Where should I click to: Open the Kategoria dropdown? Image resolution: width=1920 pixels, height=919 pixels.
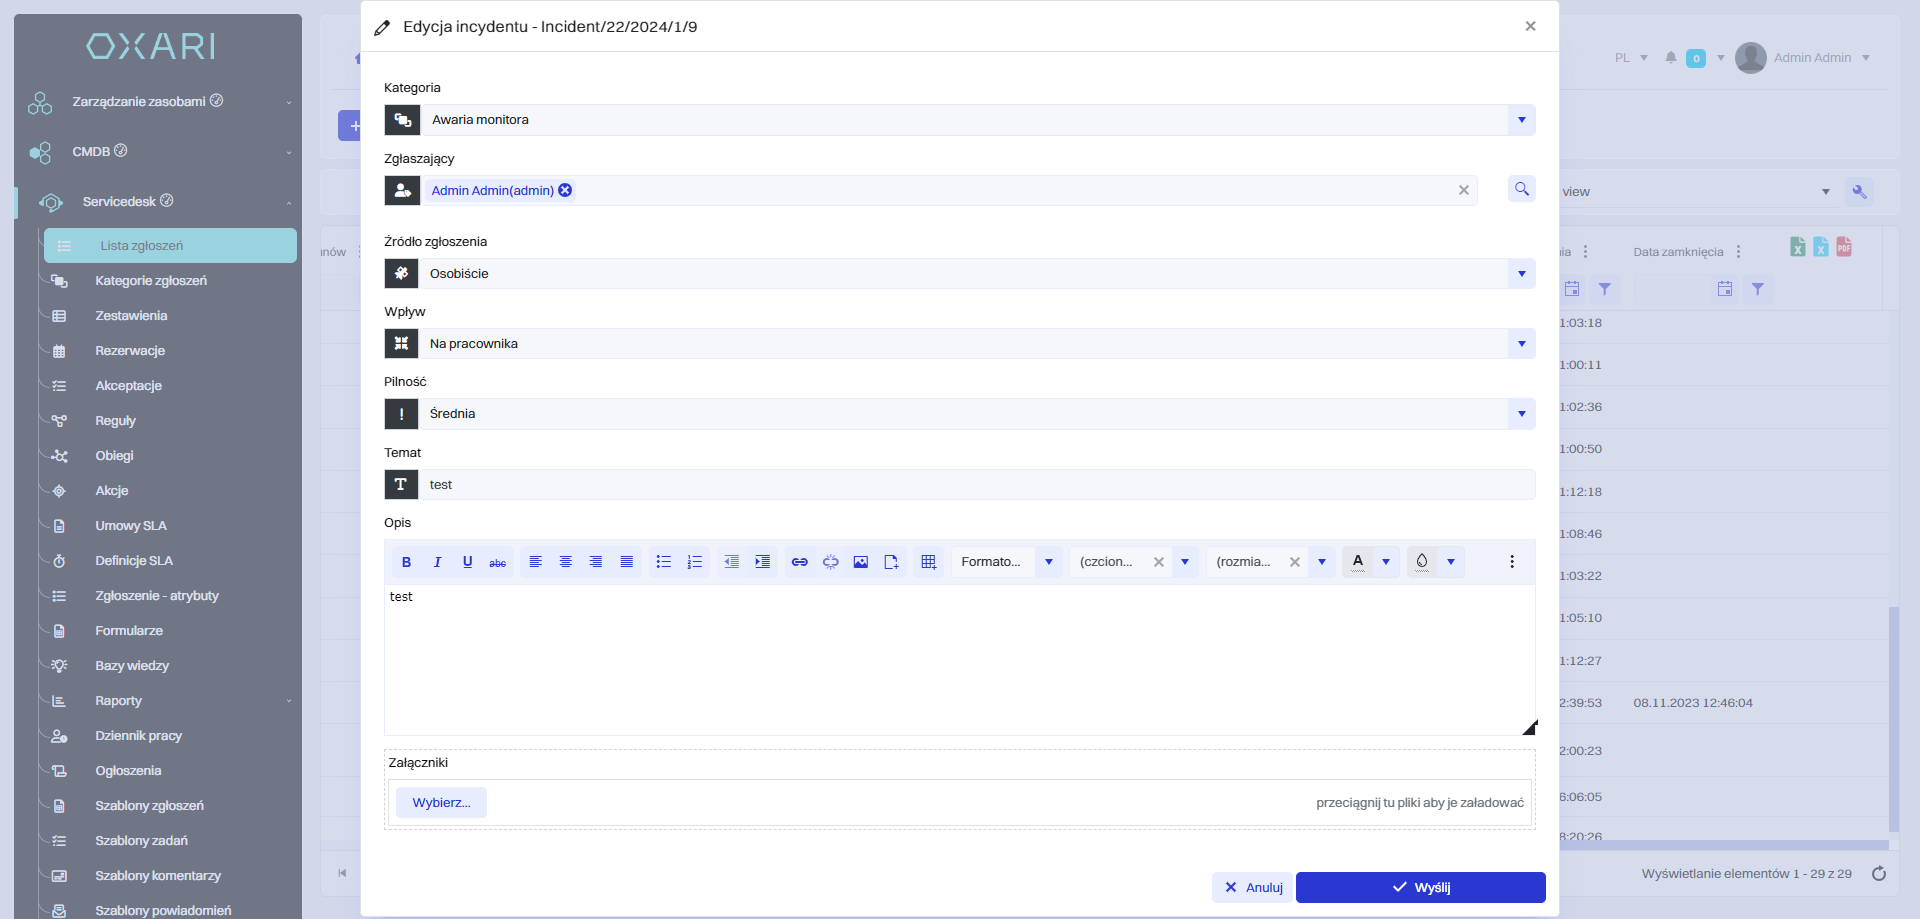coord(1521,120)
